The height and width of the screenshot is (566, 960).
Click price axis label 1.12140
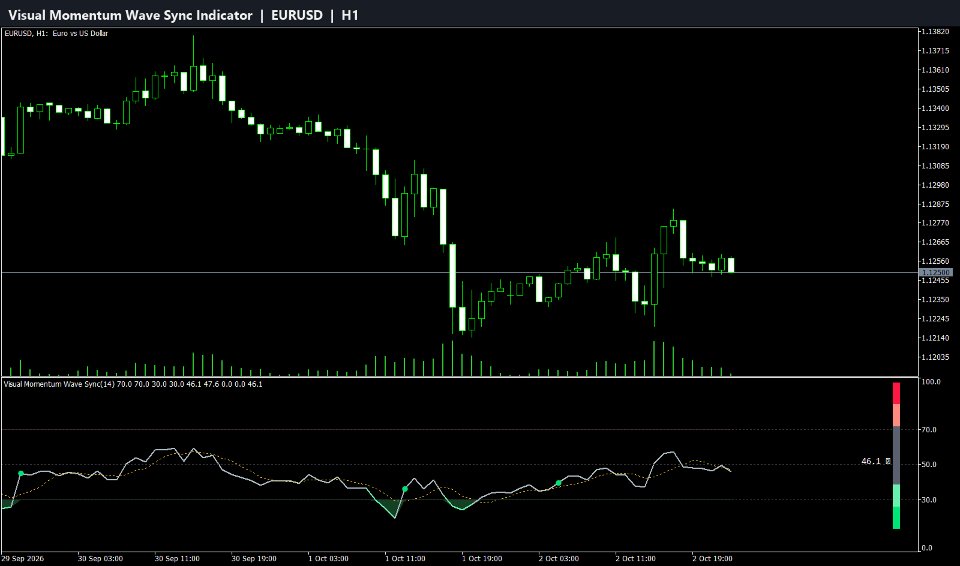(935, 338)
